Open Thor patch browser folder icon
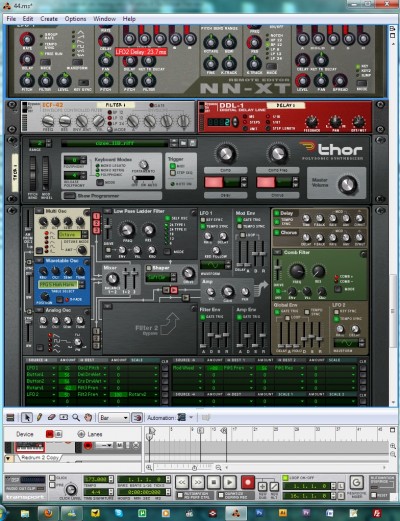Viewport: 400px width, 521px height. click(x=183, y=143)
